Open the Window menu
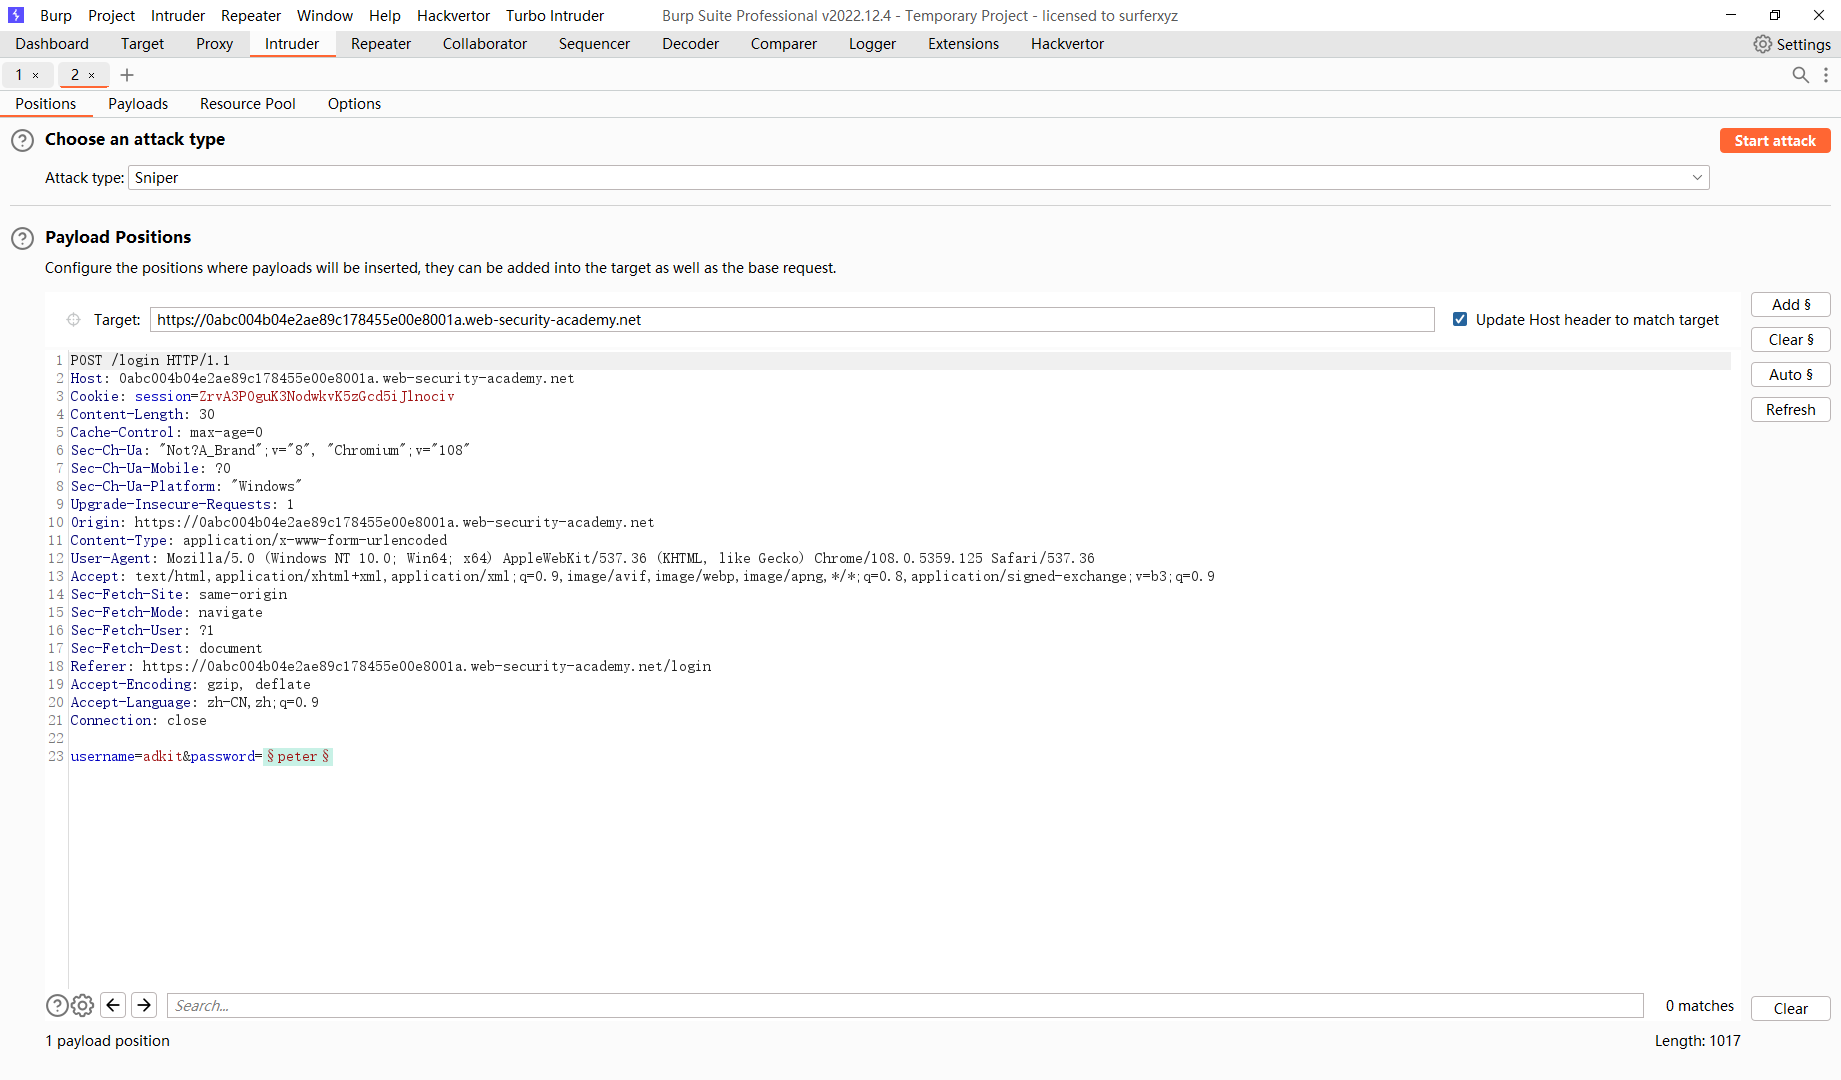1841x1080 pixels. click(x=325, y=16)
